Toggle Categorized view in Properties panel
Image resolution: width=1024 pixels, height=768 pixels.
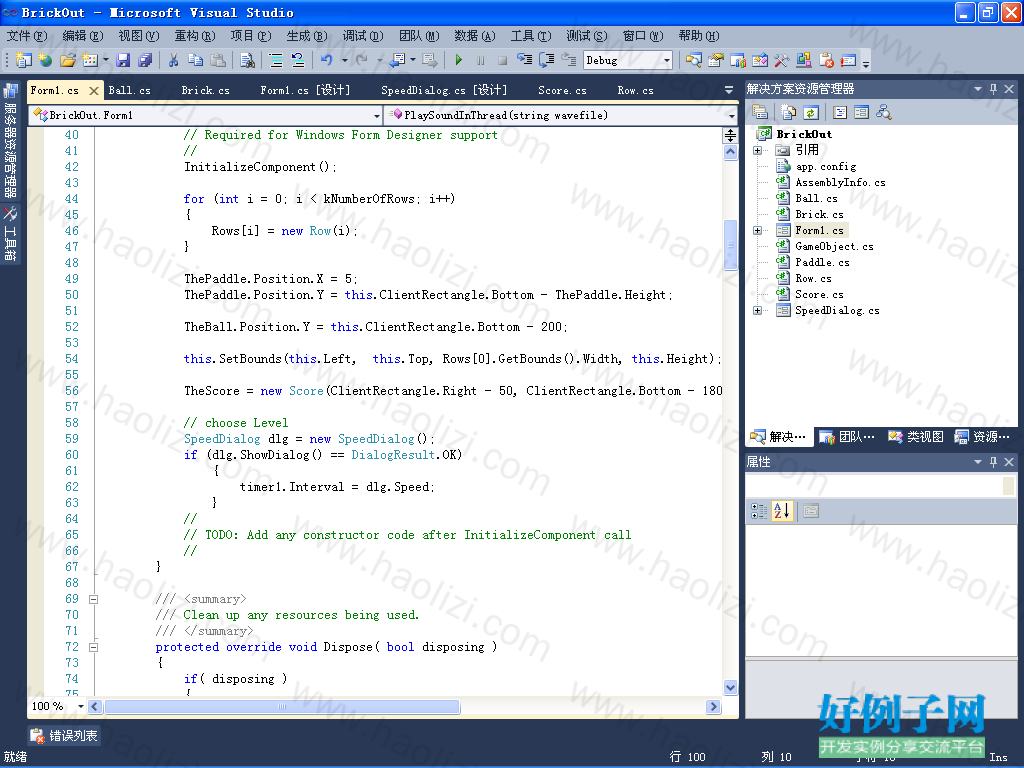coord(759,511)
